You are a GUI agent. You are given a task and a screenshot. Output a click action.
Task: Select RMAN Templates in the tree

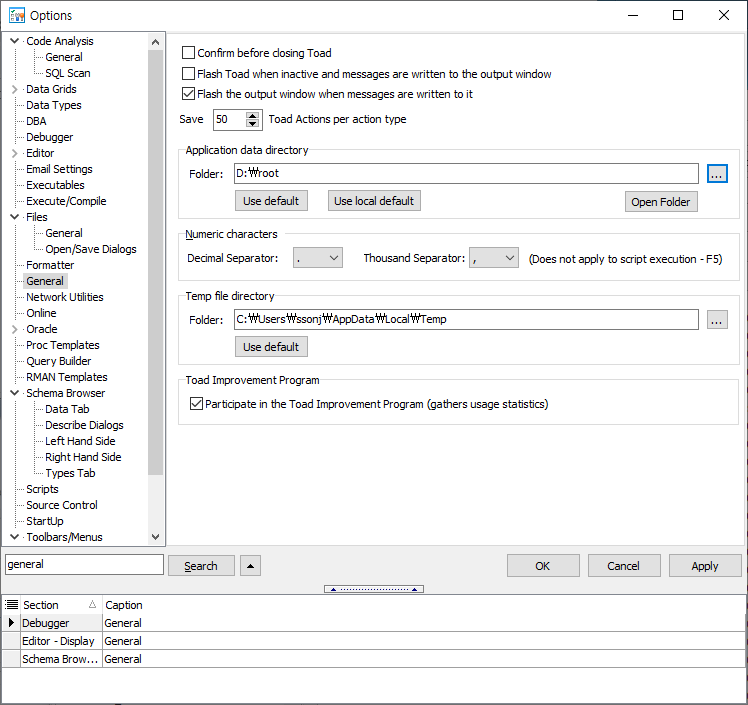tap(67, 377)
